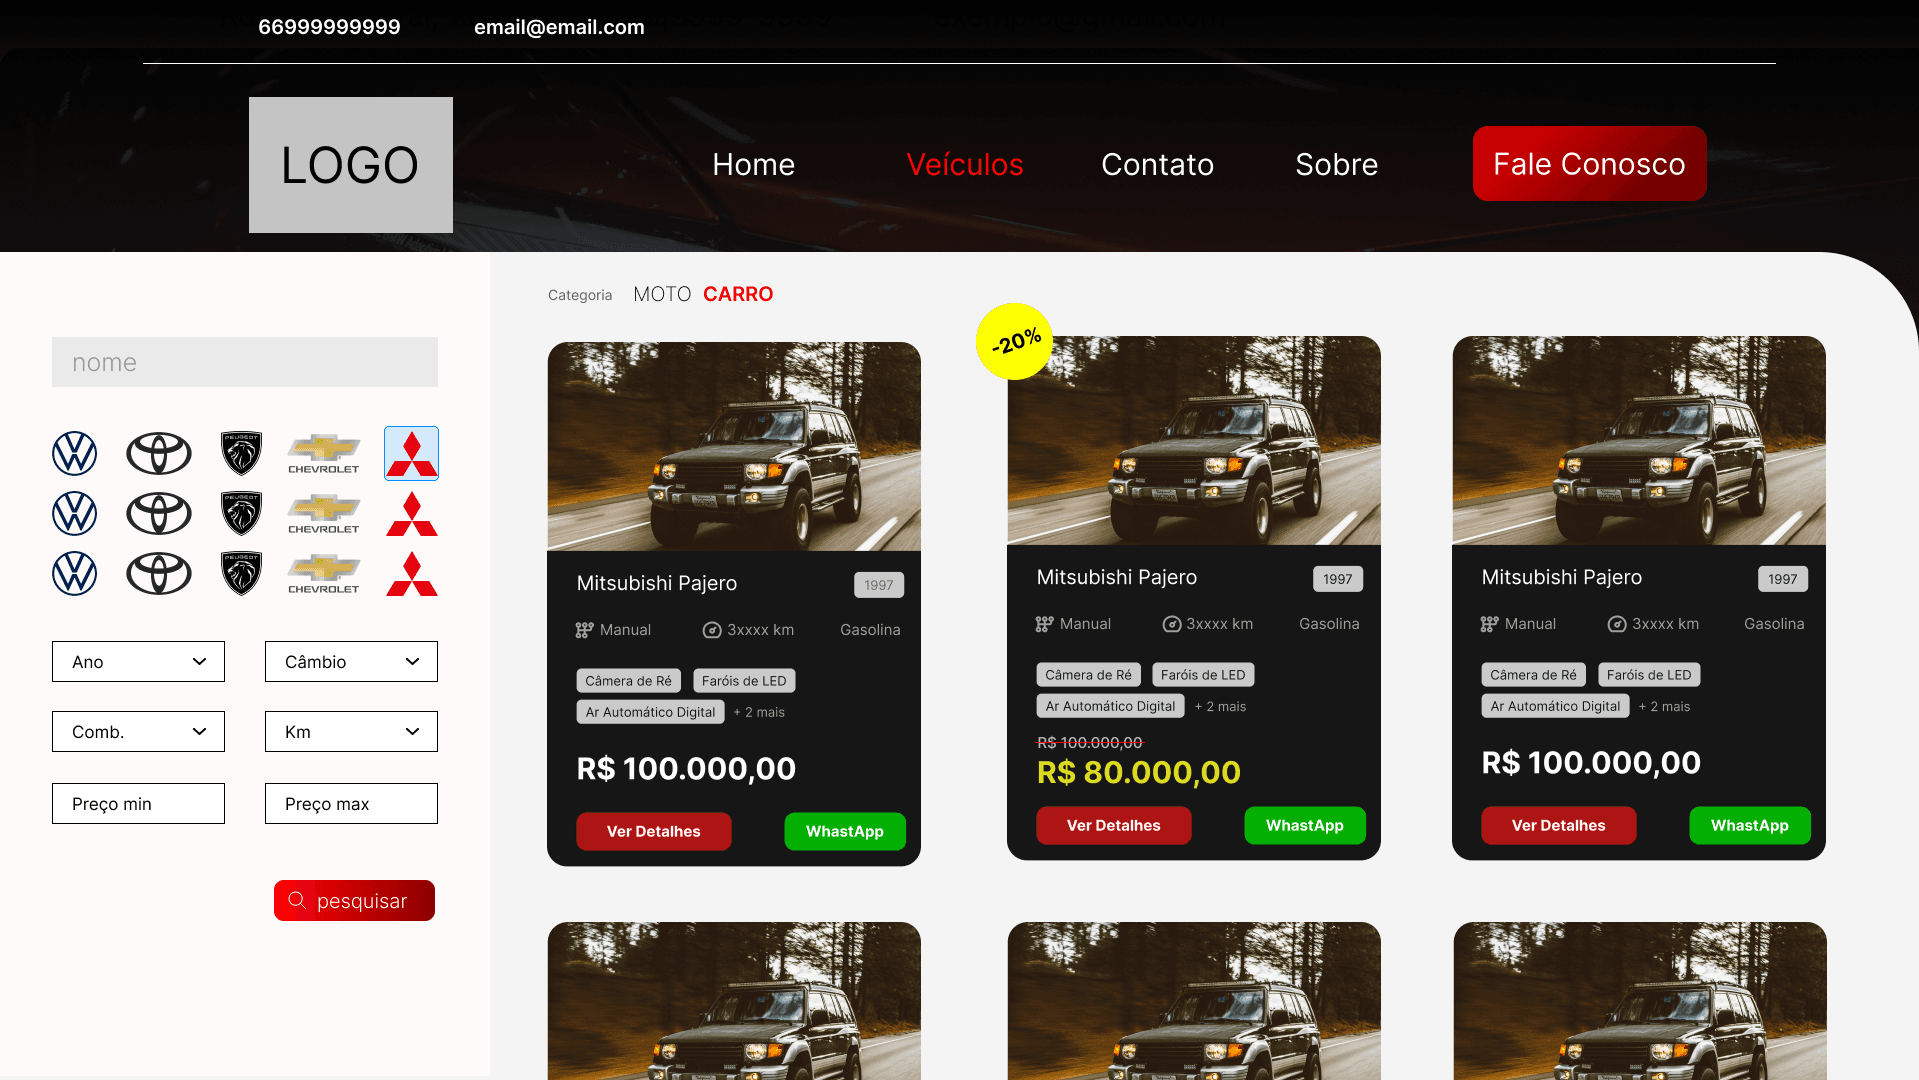Screen dimensions: 1919x1080
Task: Select the top-row Volkswagen brand logo
Action: (x=75, y=454)
